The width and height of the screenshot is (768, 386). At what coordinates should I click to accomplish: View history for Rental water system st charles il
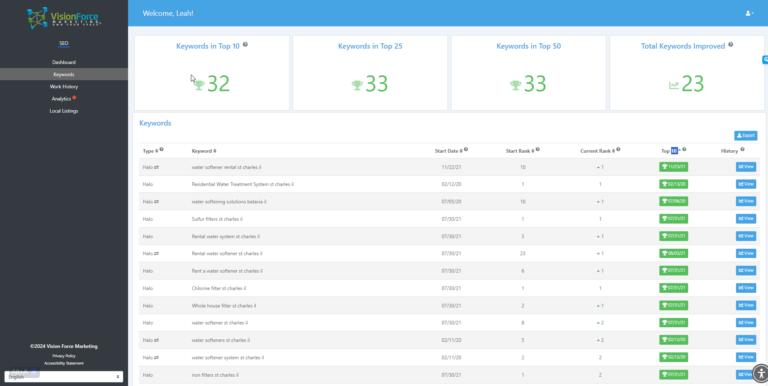point(746,236)
